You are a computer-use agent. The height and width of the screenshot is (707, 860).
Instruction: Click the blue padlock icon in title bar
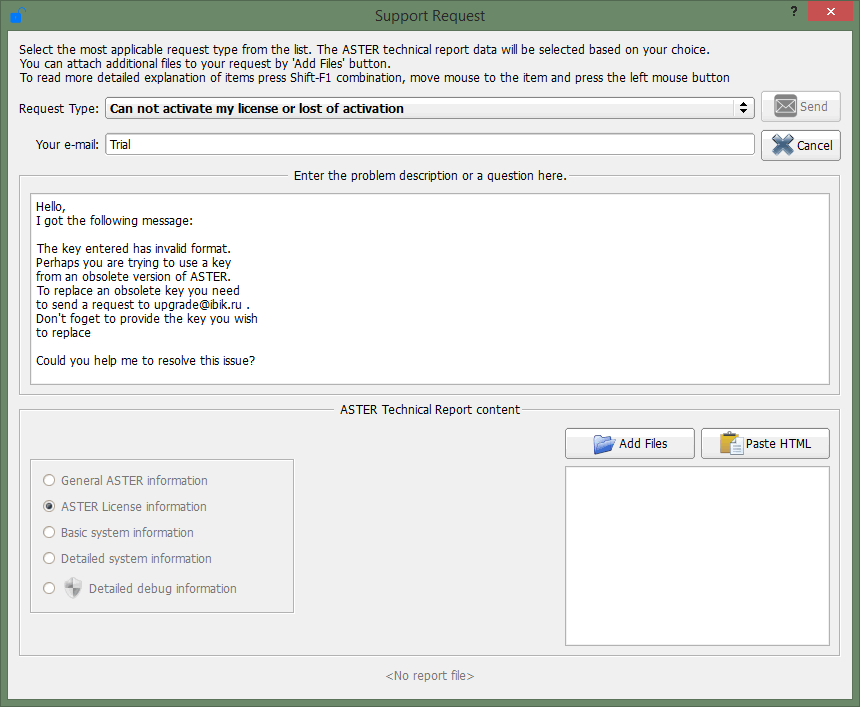pos(17,15)
